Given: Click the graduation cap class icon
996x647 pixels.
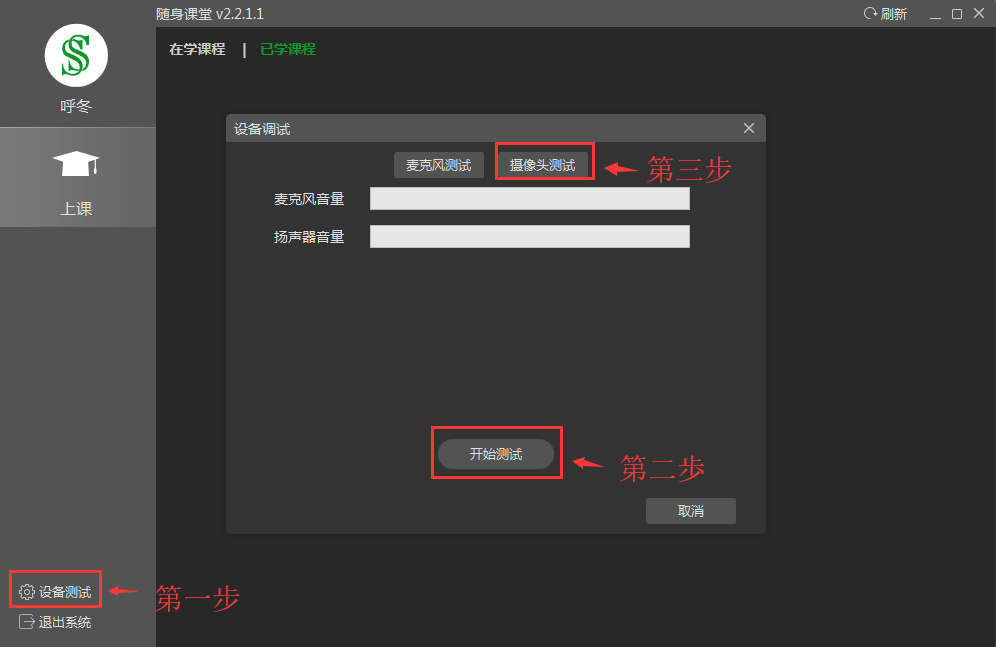Looking at the screenshot, I should coord(76,164).
